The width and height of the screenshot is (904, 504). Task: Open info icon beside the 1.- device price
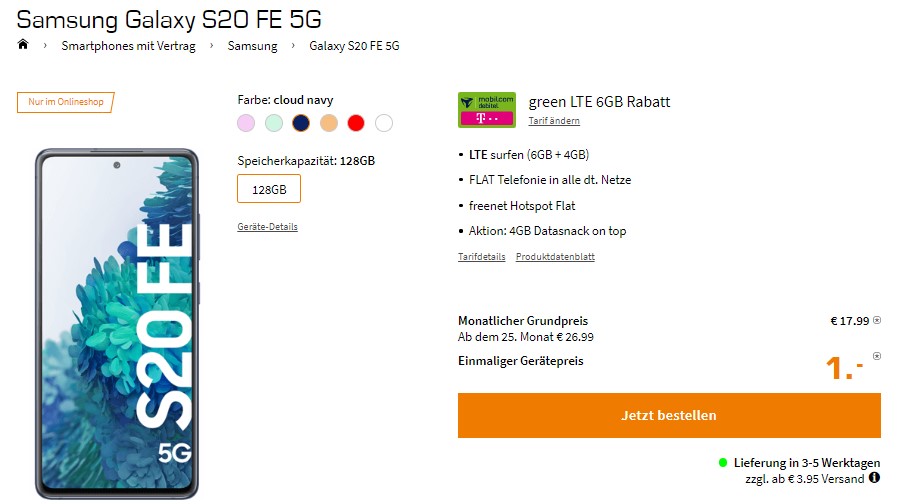[877, 356]
